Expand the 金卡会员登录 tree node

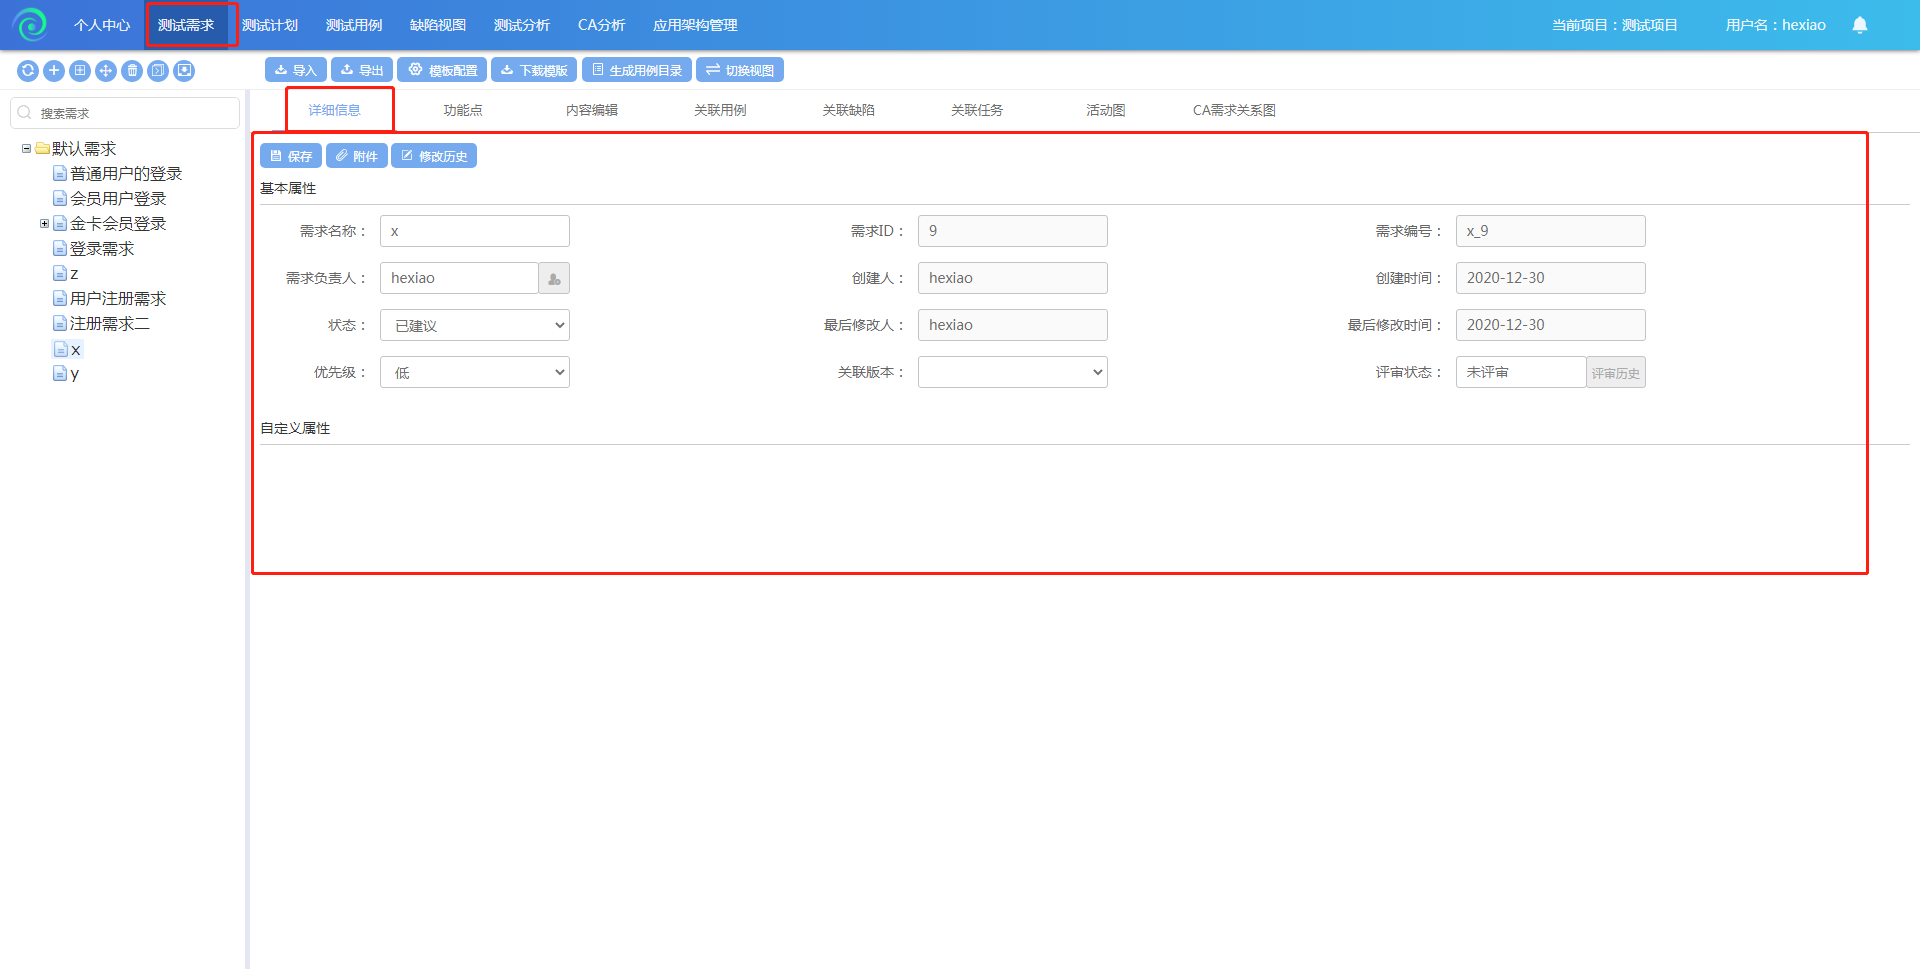point(44,224)
